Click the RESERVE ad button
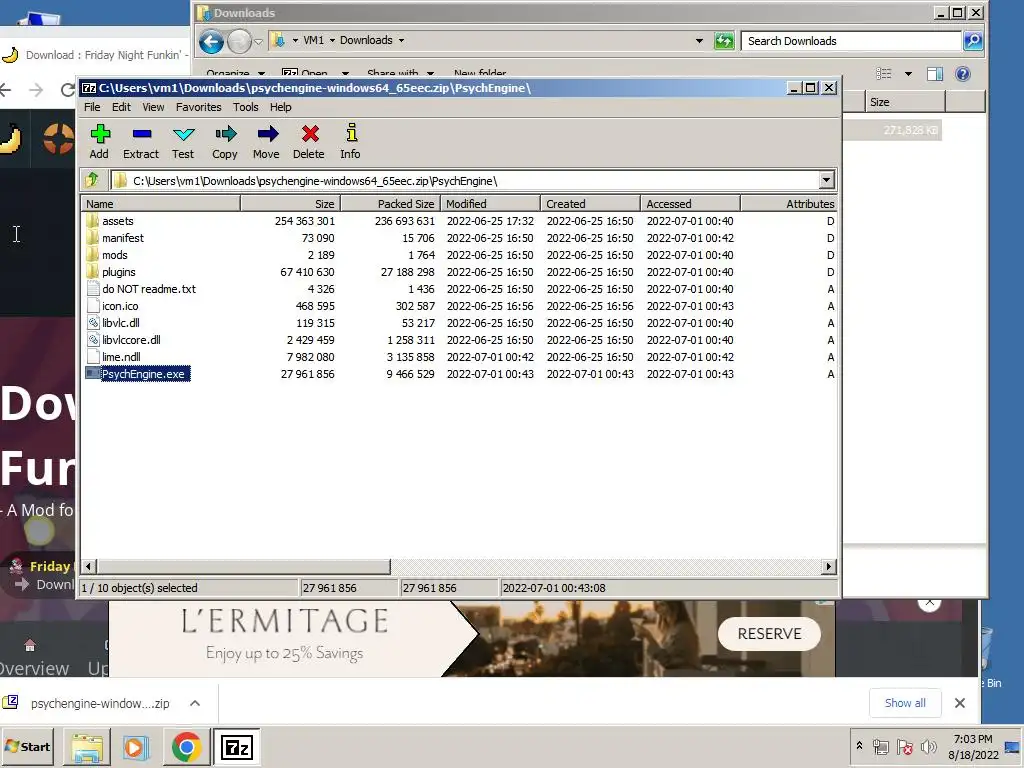The width and height of the screenshot is (1024, 768). (x=769, y=633)
